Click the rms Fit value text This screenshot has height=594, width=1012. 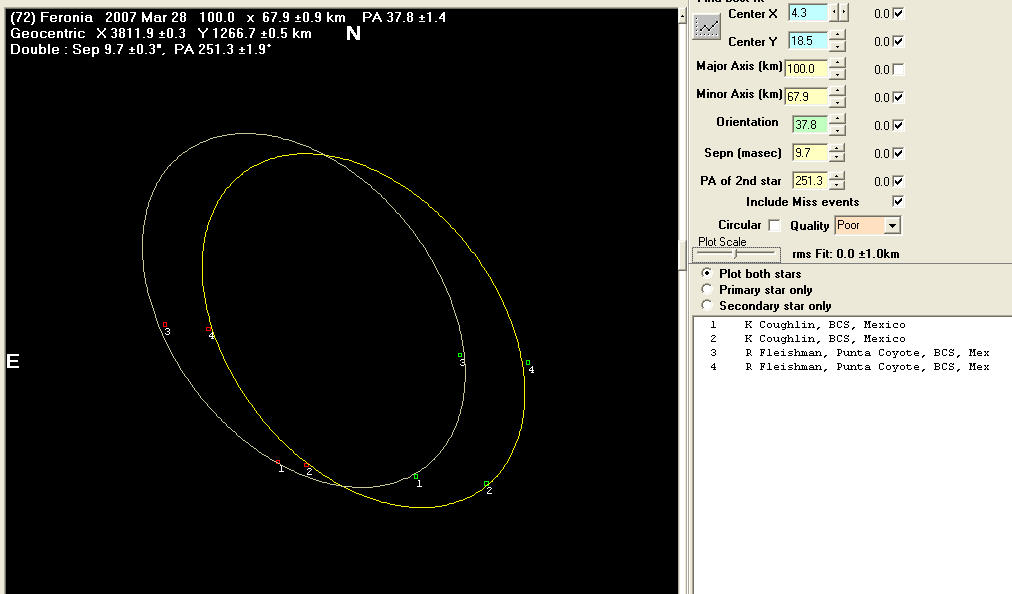pos(845,254)
